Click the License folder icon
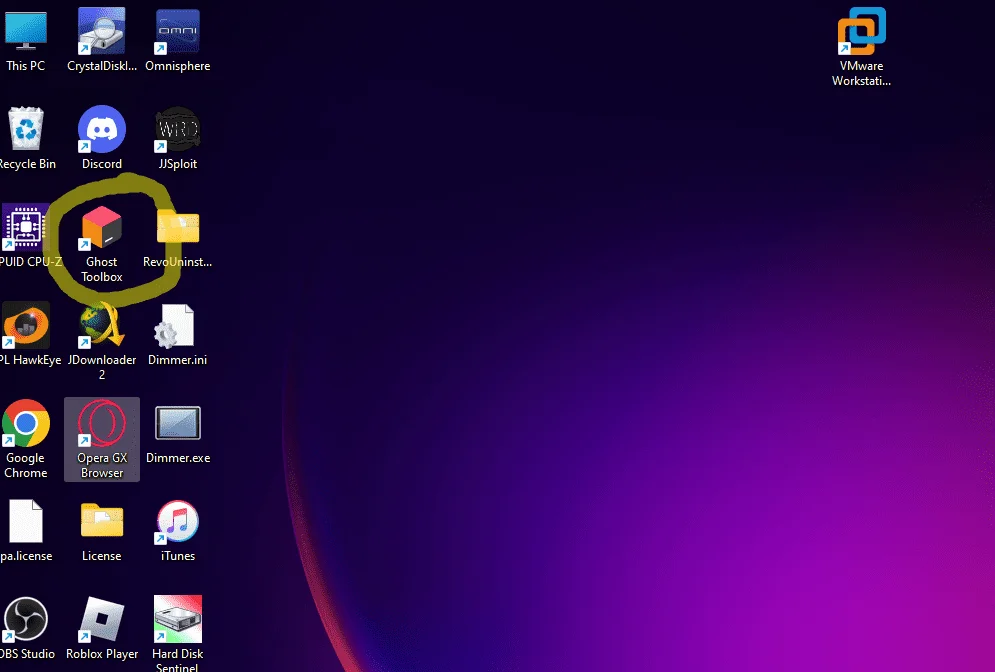 102,520
